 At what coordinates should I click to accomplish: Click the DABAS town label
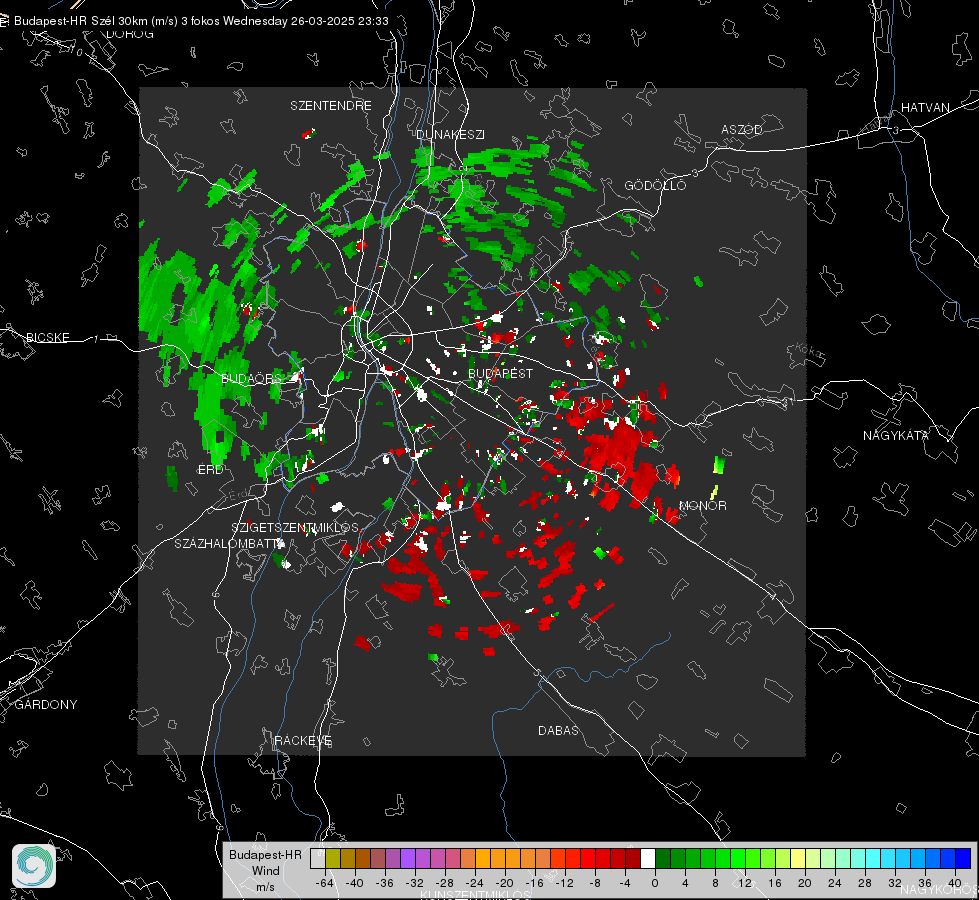559,731
